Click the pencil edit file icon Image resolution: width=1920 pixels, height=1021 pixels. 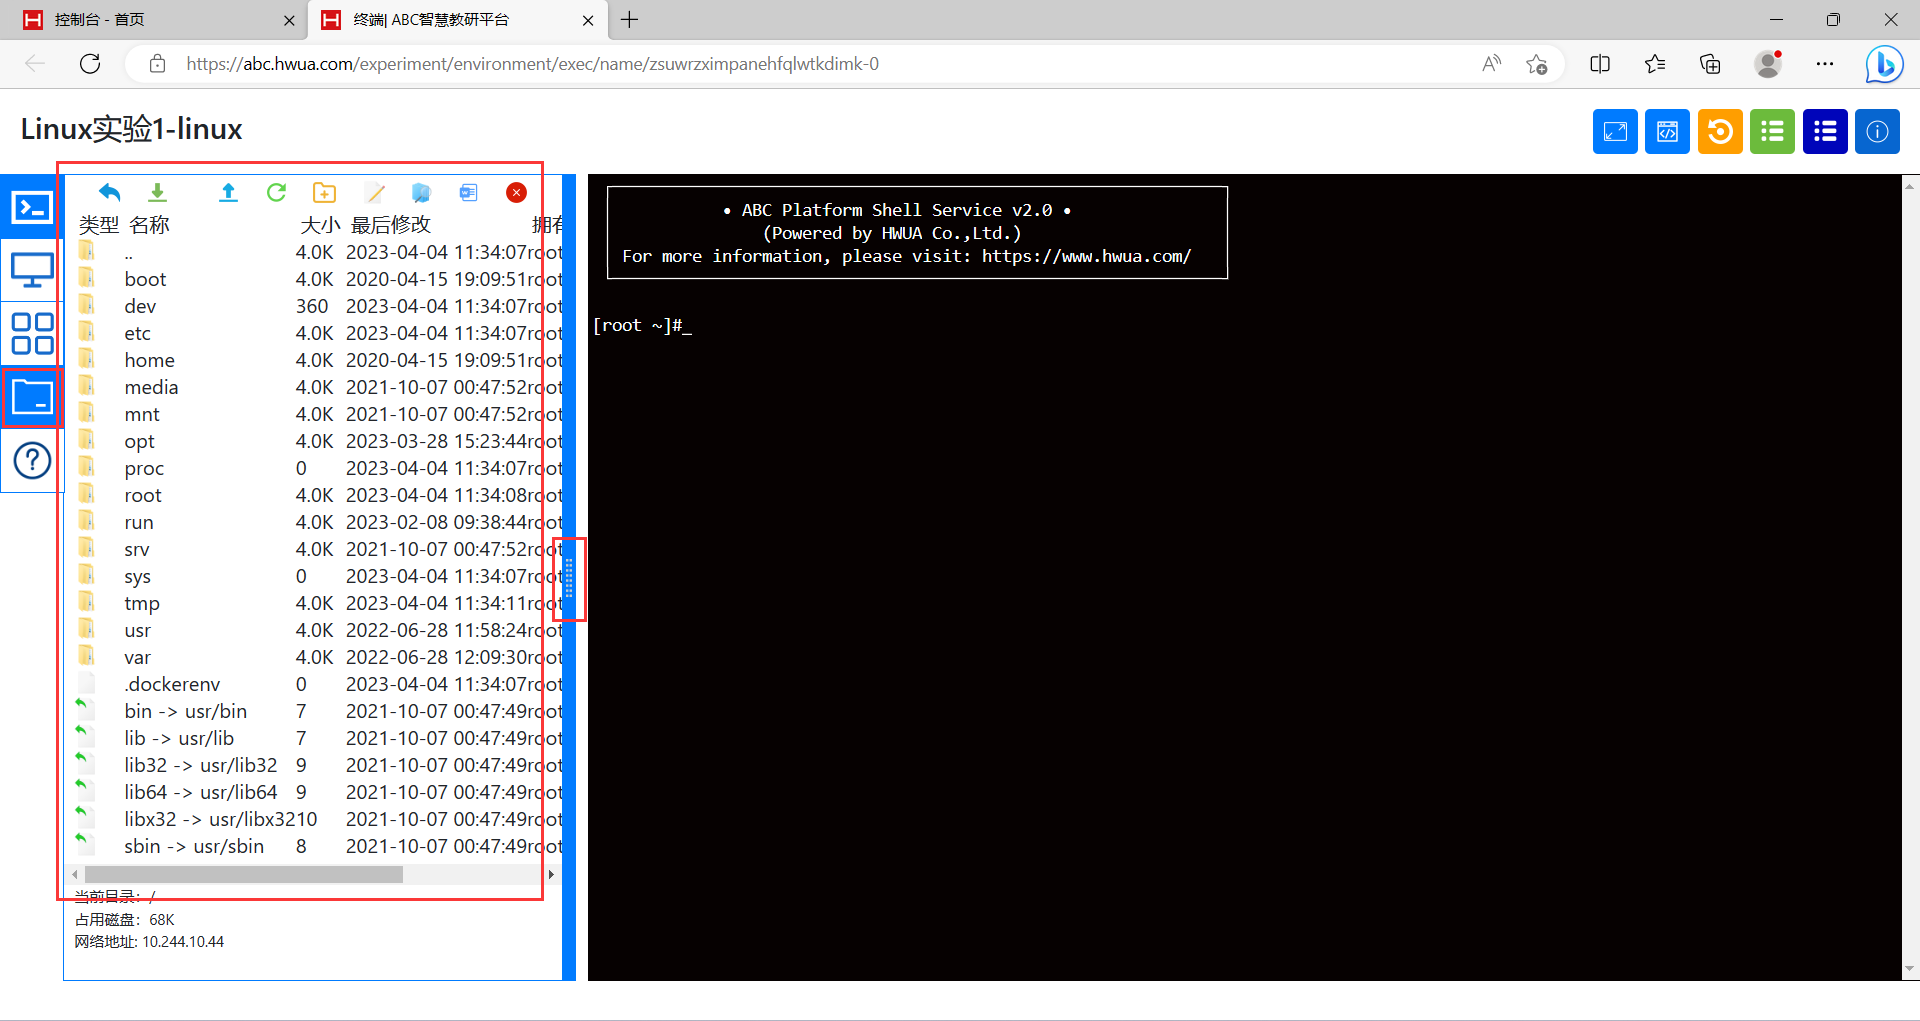375,192
